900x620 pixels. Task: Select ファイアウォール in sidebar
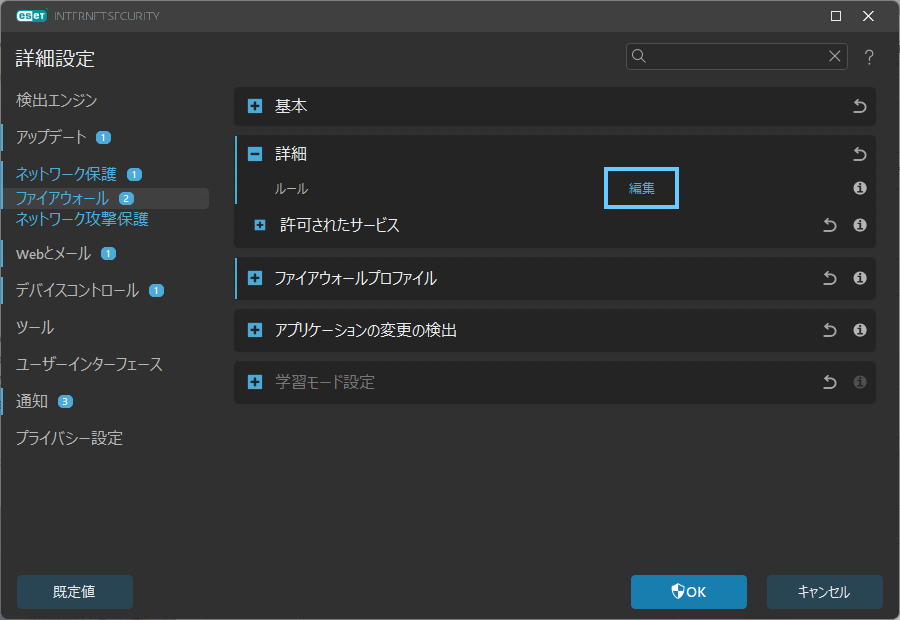coord(62,199)
